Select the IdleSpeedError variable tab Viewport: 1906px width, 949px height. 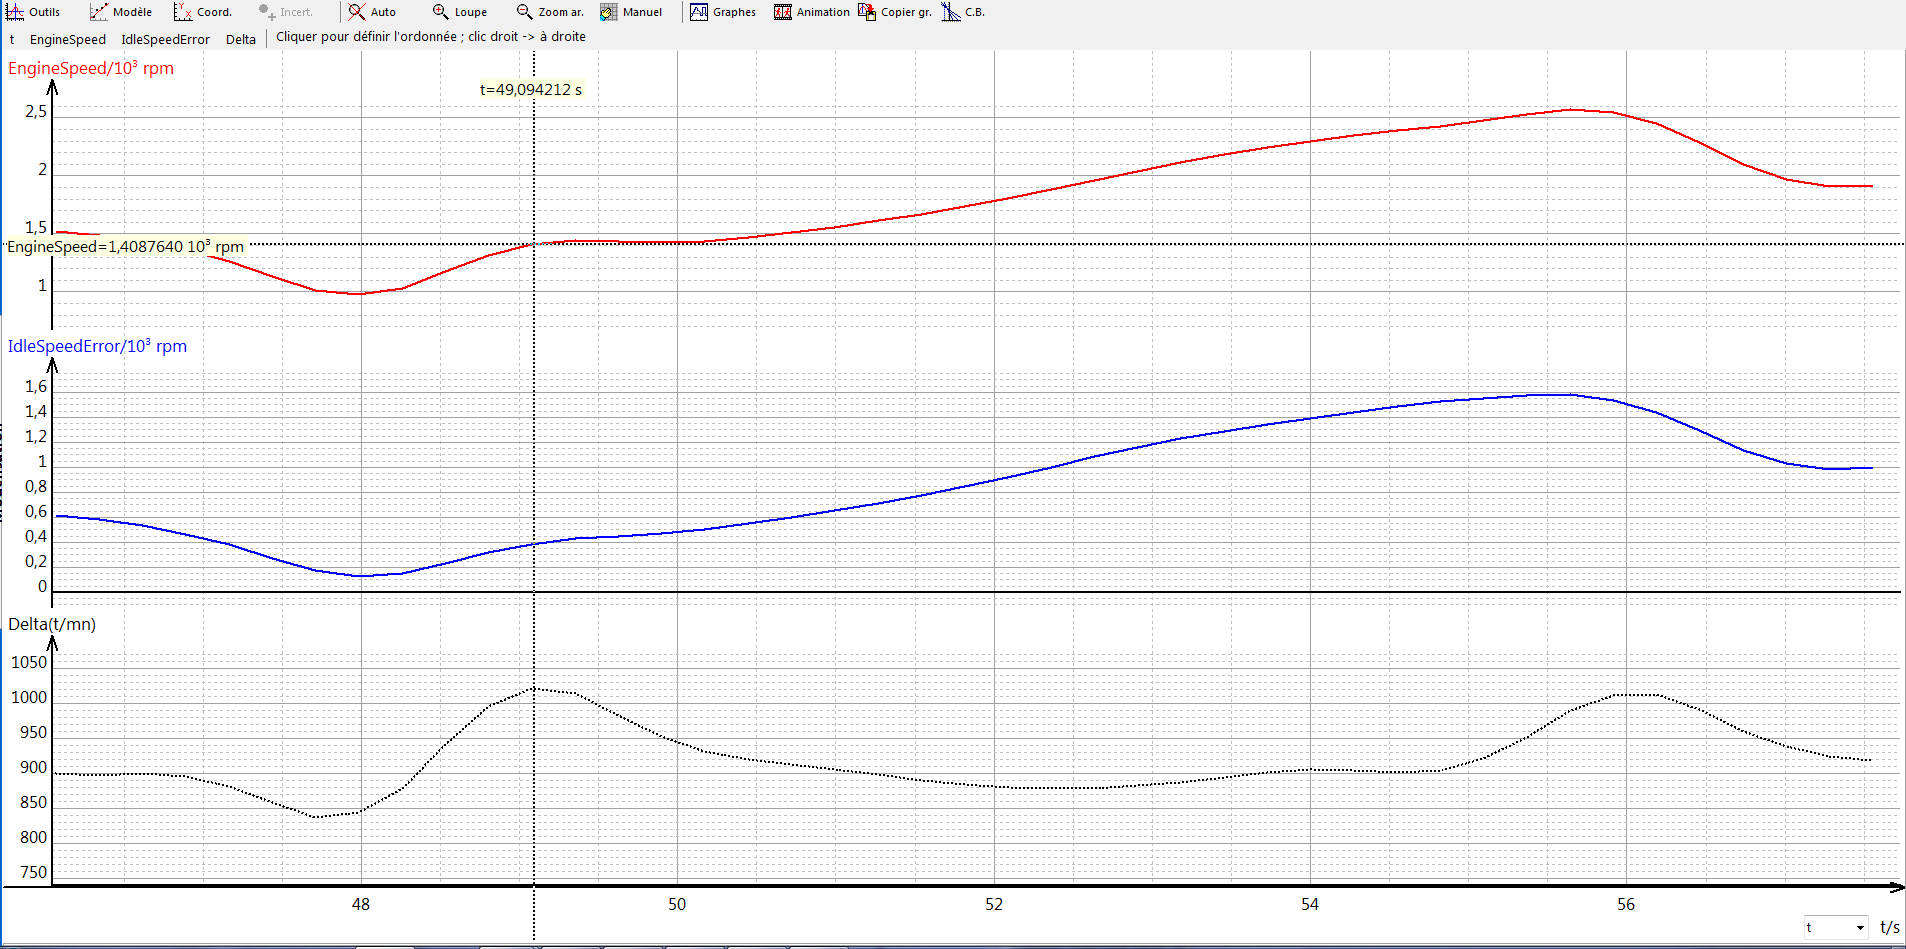coord(165,39)
